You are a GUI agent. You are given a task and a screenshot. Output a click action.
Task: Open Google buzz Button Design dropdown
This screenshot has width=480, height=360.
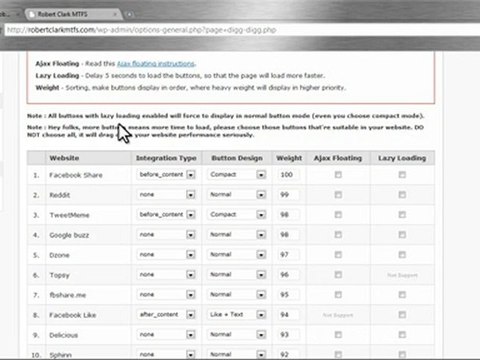pyautogui.click(x=237, y=235)
